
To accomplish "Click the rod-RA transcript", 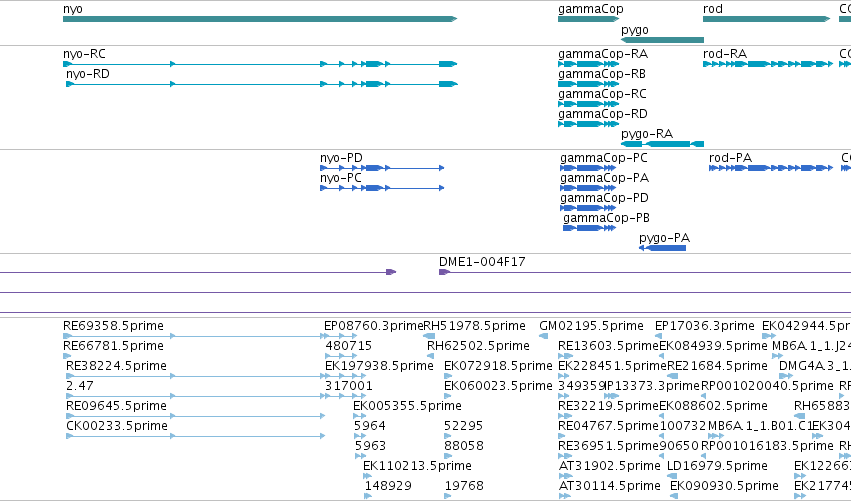I will tap(767, 64).
